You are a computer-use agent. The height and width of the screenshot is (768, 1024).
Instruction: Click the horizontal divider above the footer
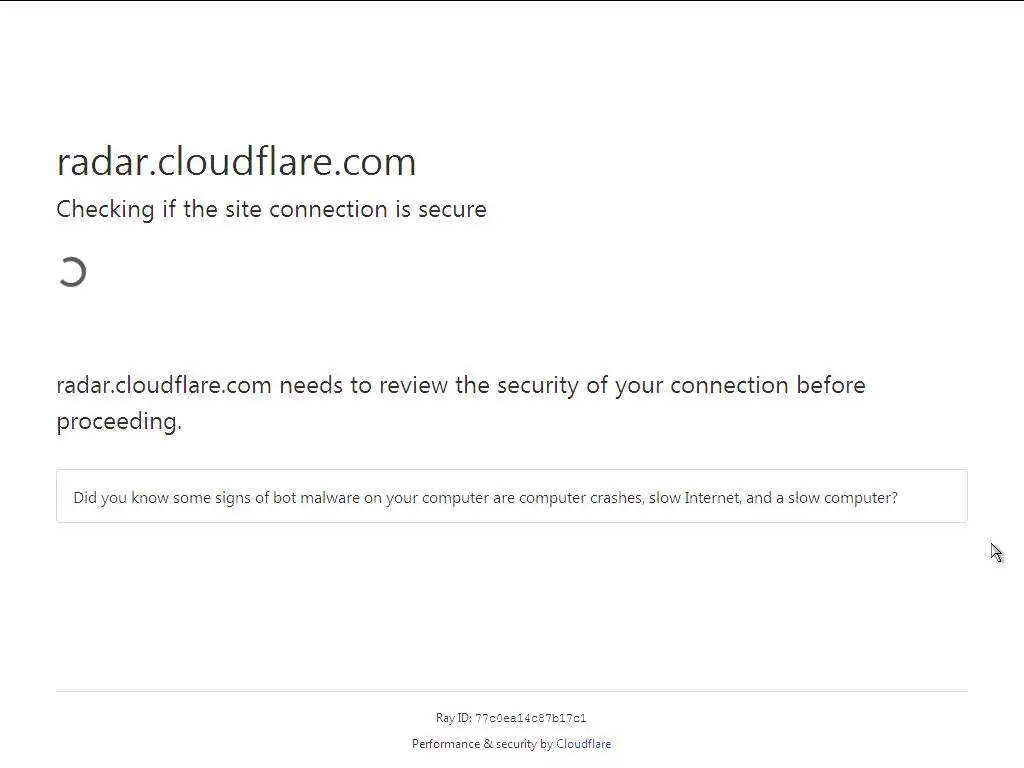pyautogui.click(x=512, y=691)
